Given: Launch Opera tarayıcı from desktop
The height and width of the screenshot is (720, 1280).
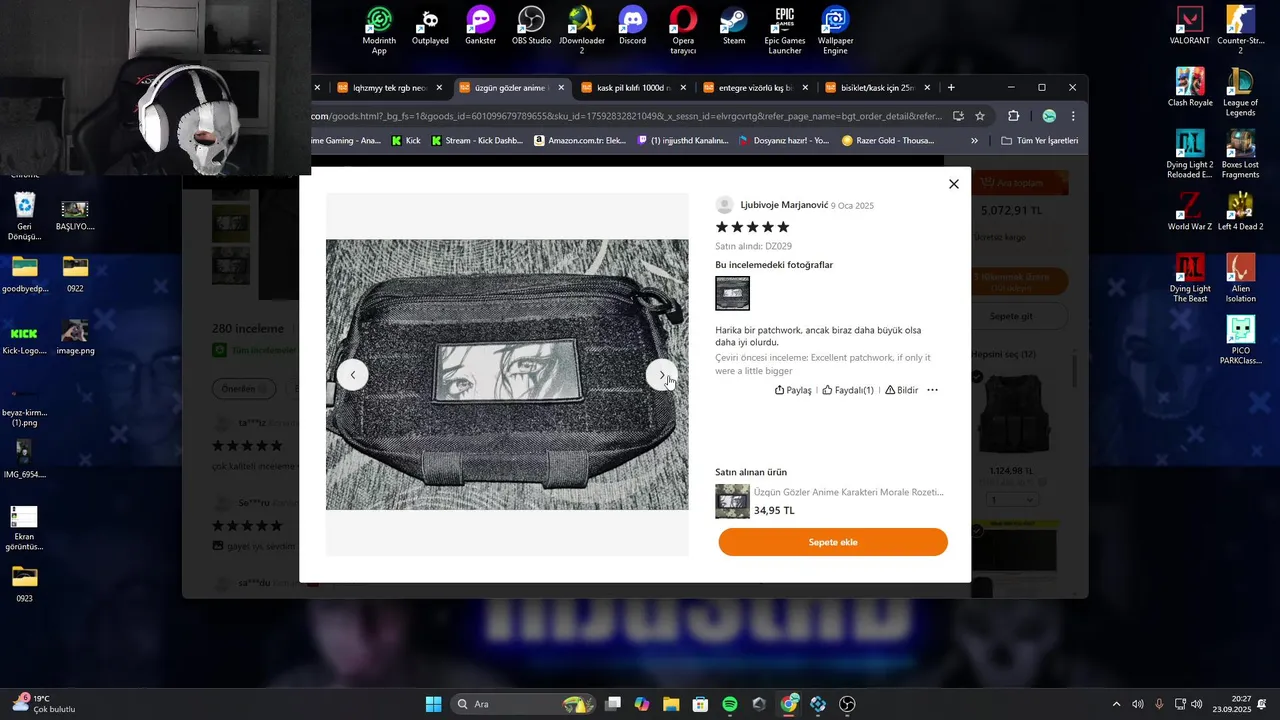Looking at the screenshot, I should [683, 30].
